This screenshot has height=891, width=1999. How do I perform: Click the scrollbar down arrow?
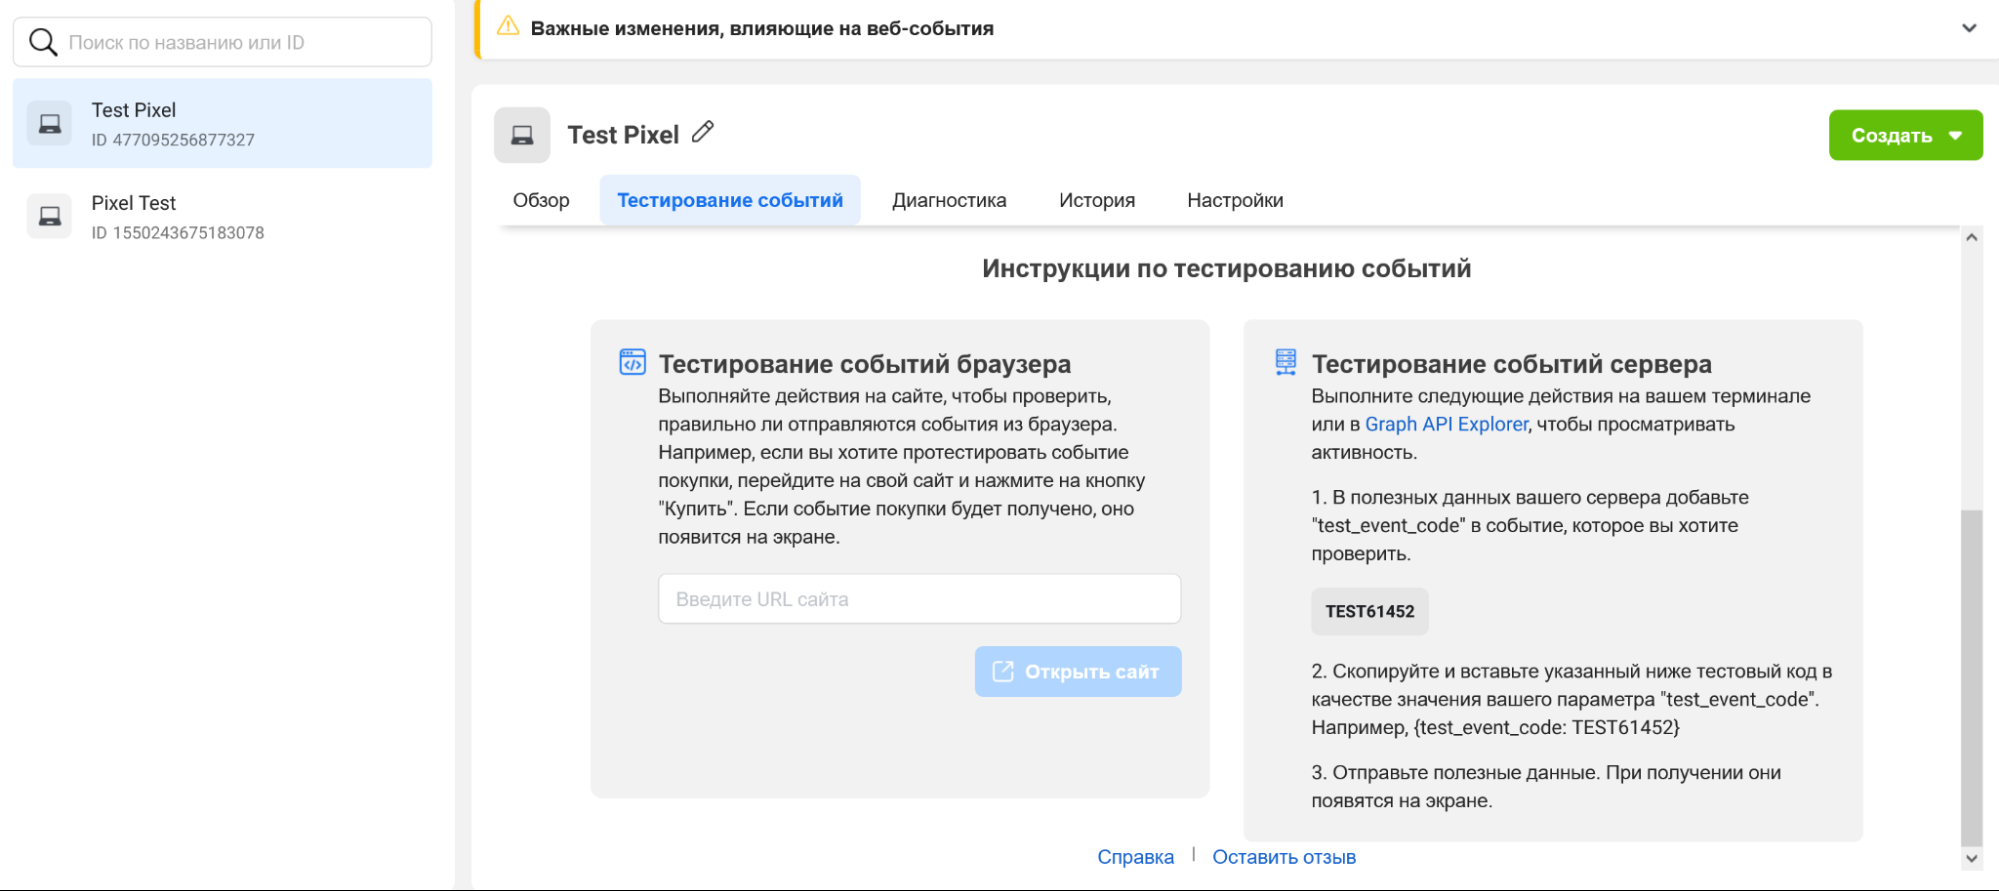(x=1971, y=858)
